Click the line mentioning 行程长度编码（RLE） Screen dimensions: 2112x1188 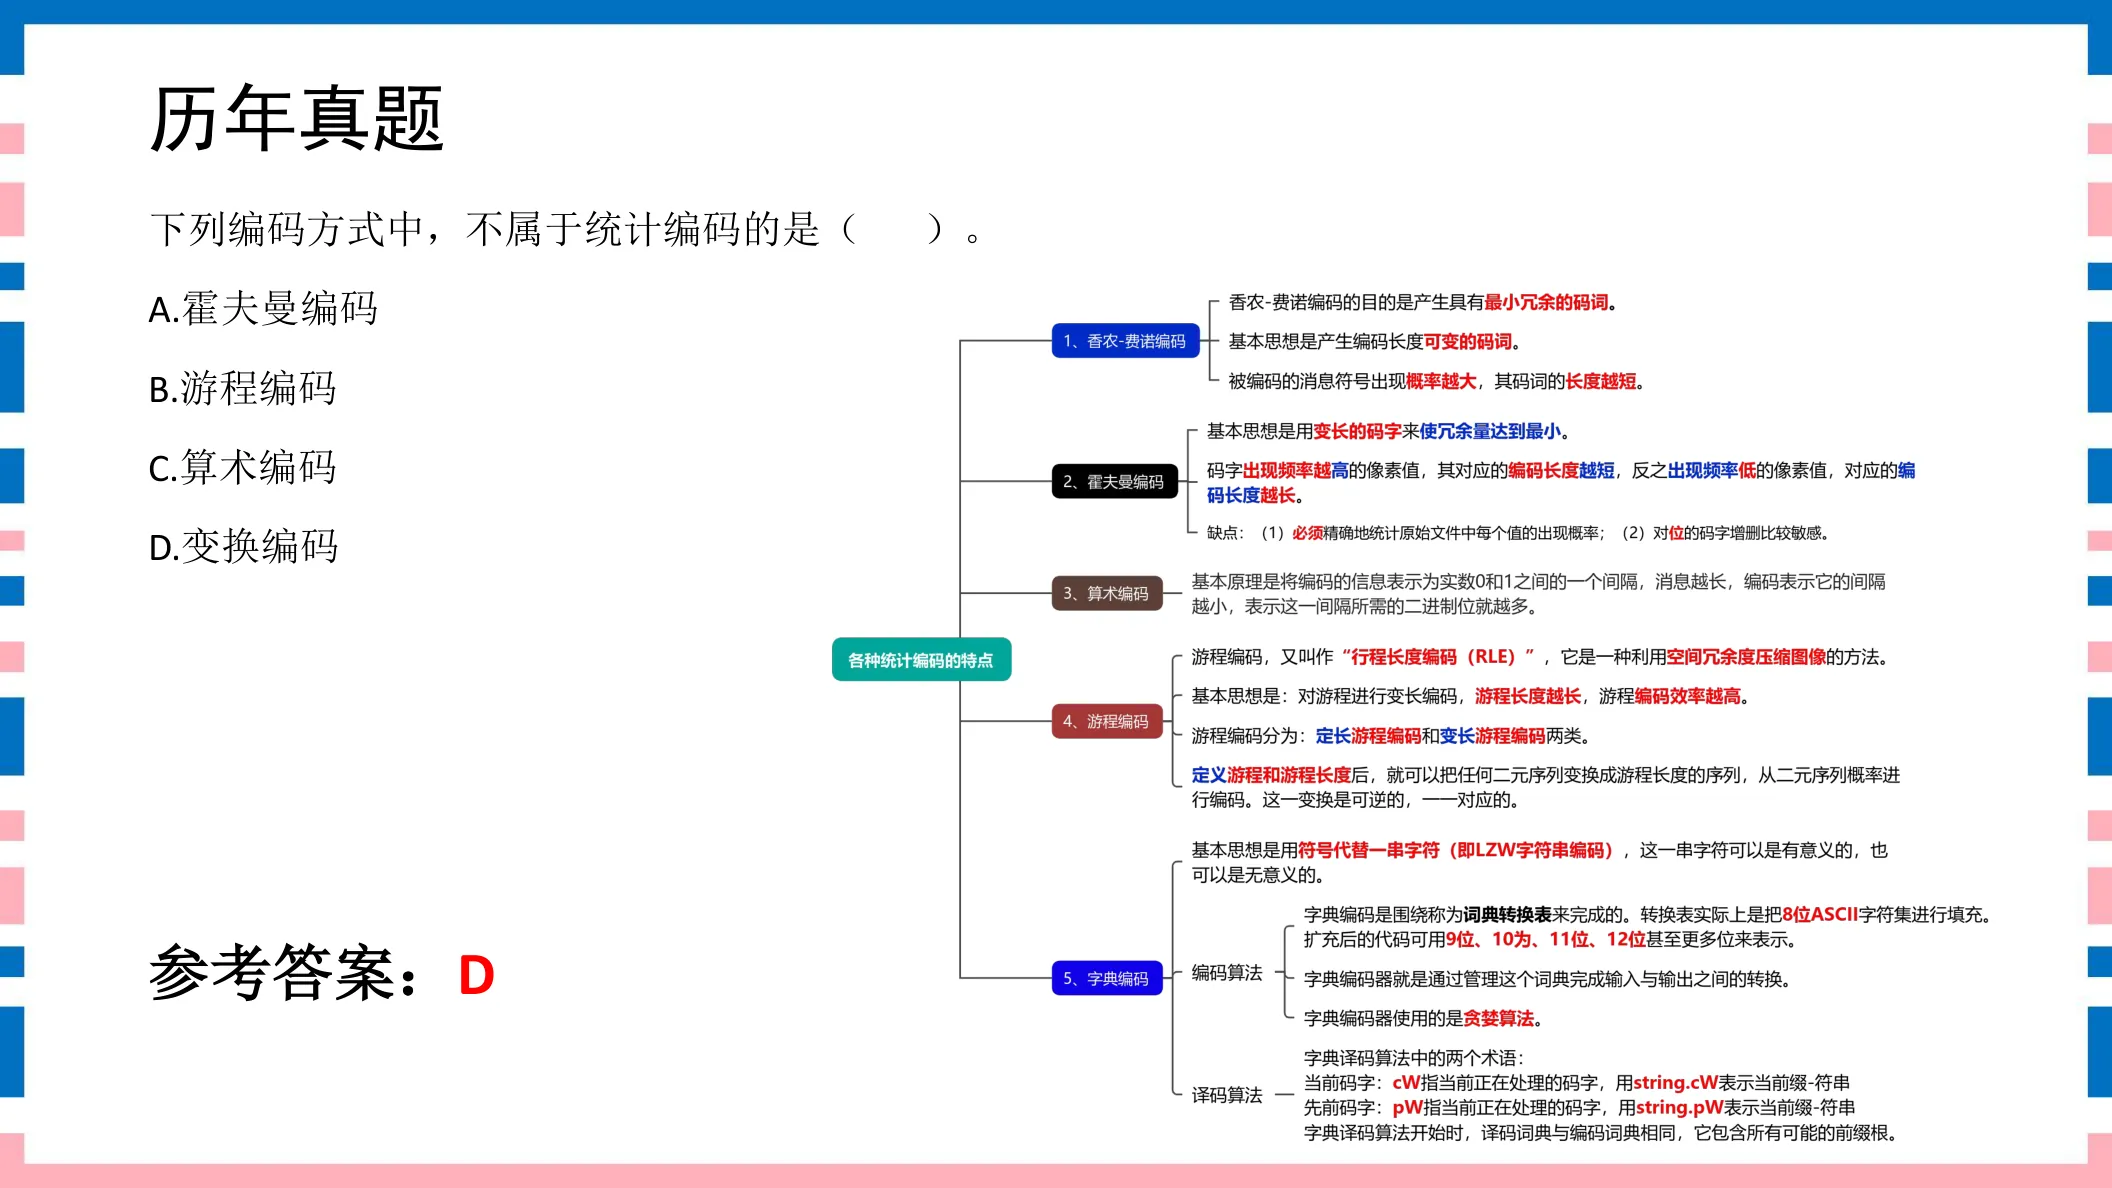coord(1541,657)
